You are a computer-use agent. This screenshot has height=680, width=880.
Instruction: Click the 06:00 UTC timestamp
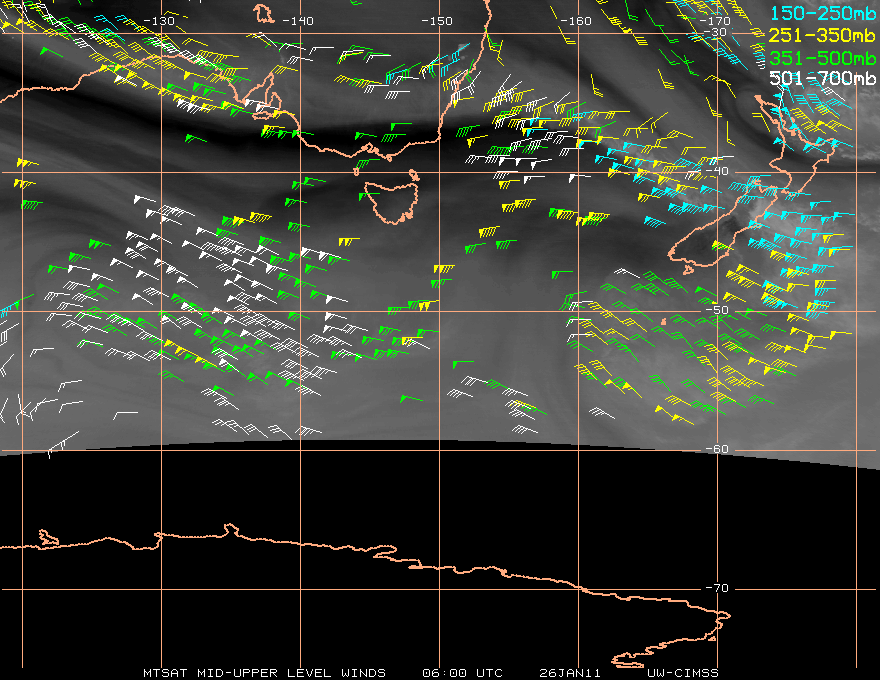[462, 672]
